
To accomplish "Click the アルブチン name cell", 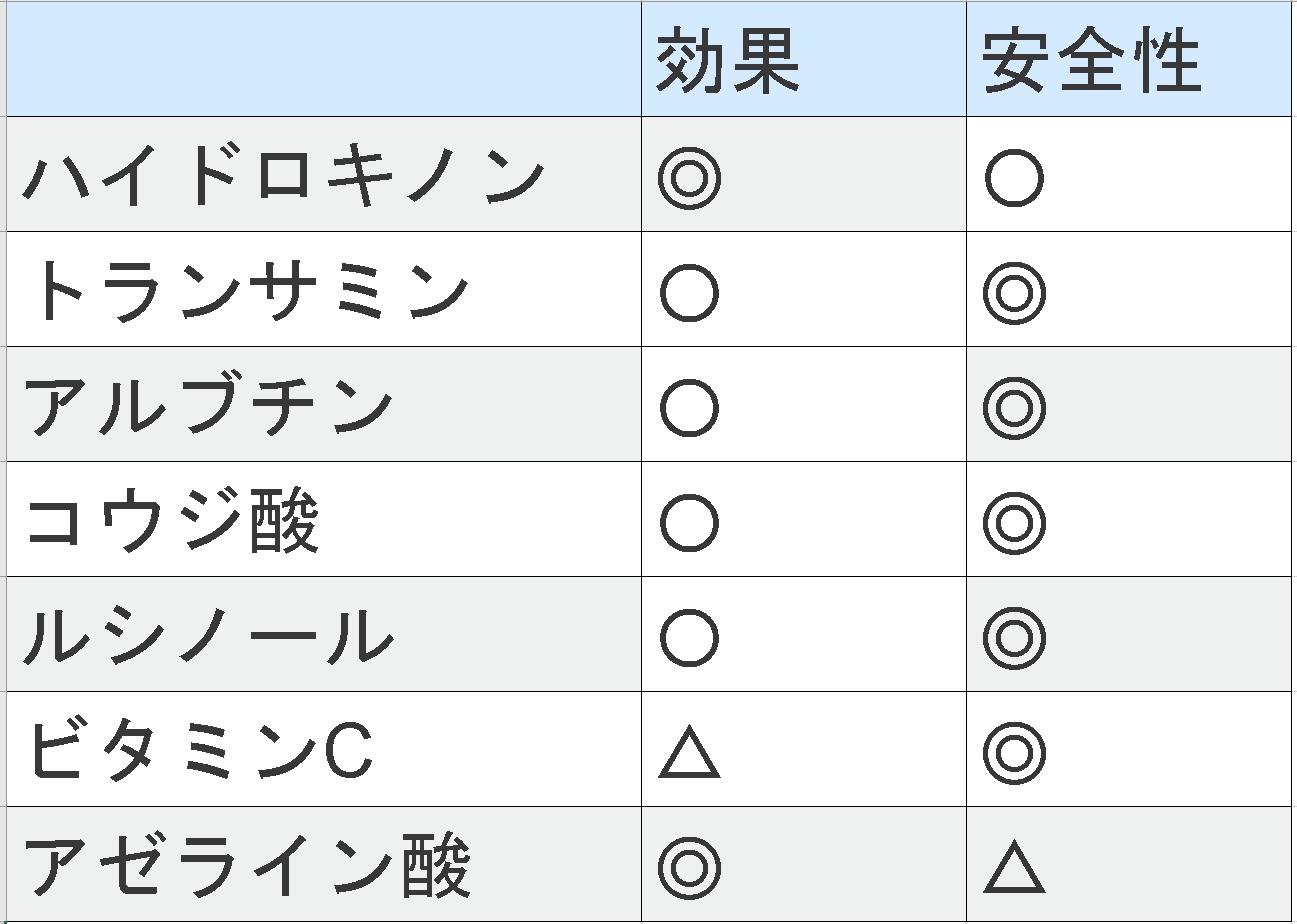I will pos(208,407).
